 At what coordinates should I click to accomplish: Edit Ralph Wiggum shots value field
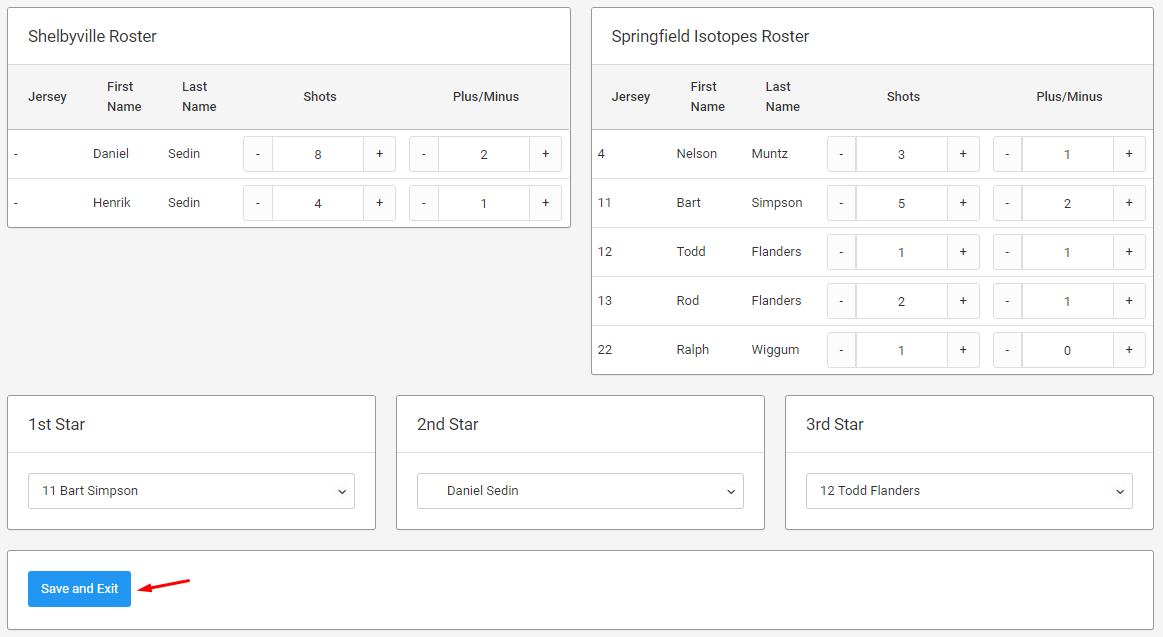click(902, 350)
